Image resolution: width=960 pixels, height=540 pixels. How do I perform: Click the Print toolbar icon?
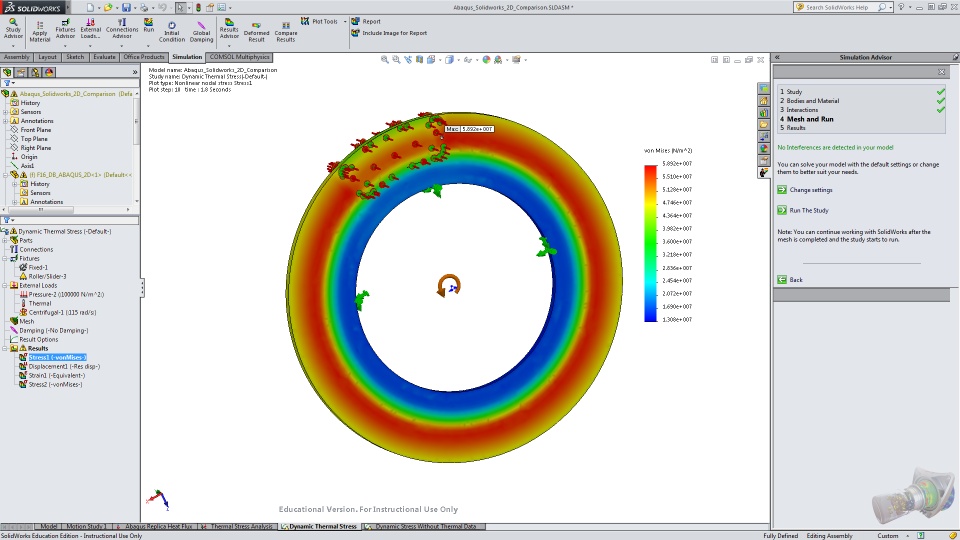pyautogui.click(x=144, y=7)
